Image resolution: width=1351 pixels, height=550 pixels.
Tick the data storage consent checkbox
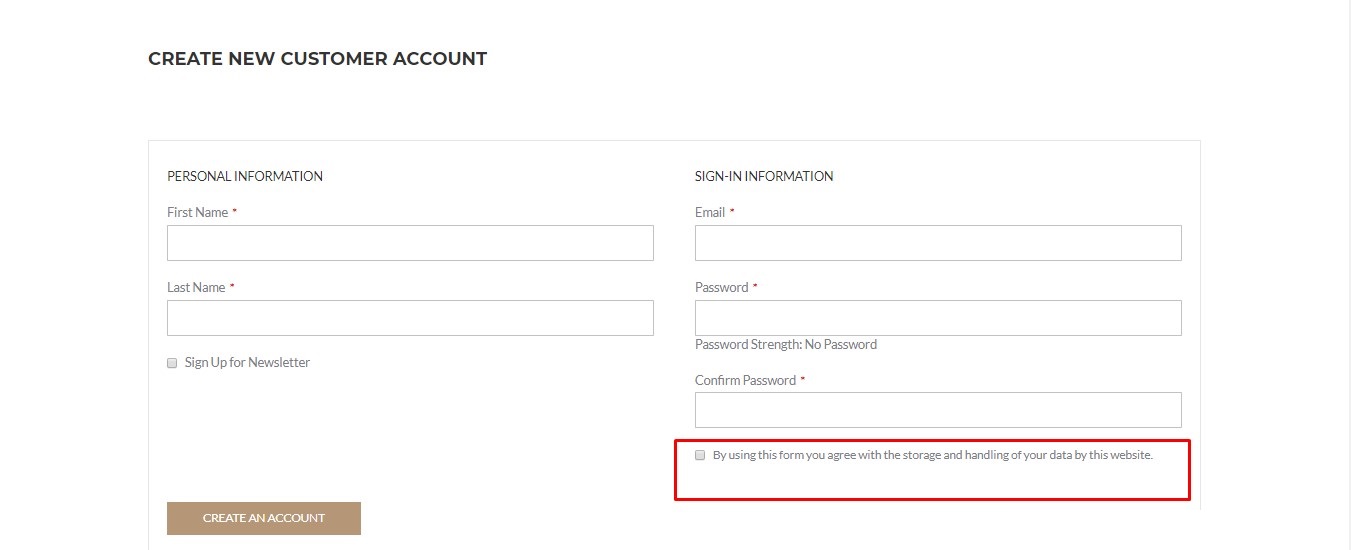700,455
